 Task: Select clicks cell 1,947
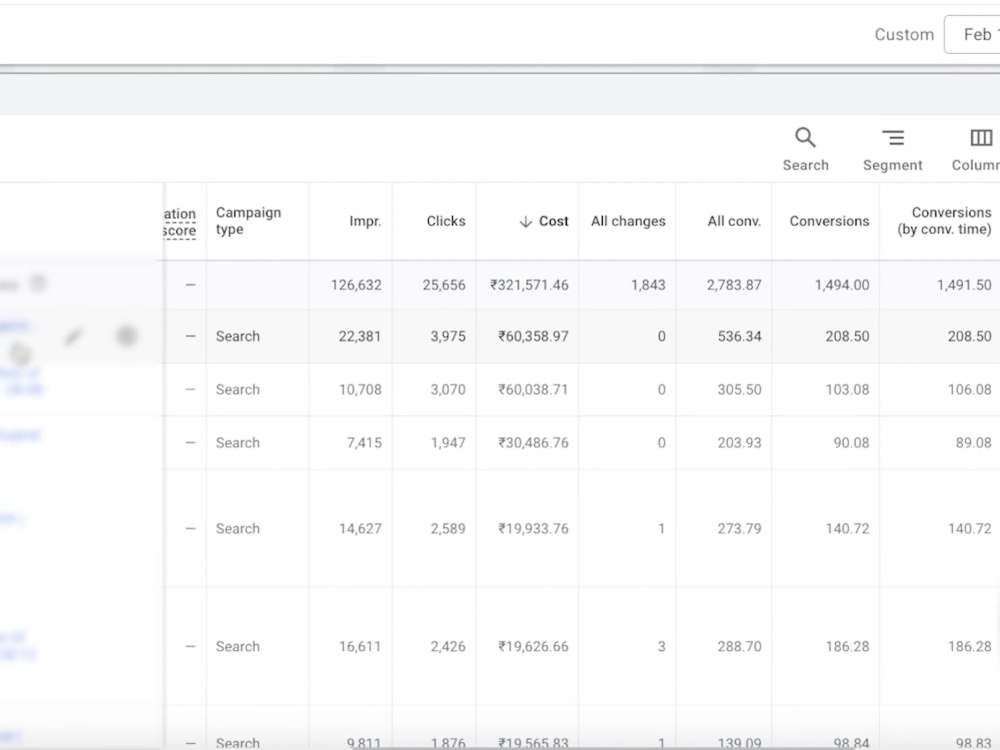pyautogui.click(x=448, y=443)
